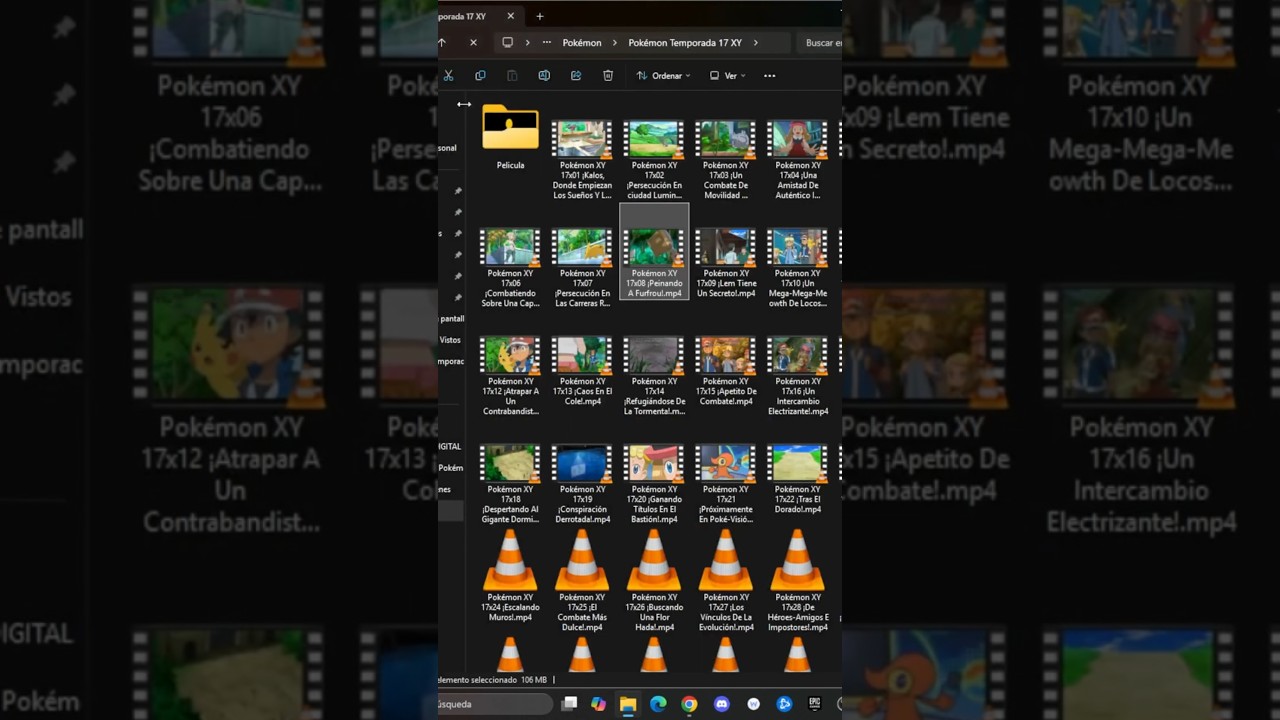1280x720 pixels.
Task: Select the VLC file 17x26 ¡Buscando Una Flor Hada
Action: point(654,581)
